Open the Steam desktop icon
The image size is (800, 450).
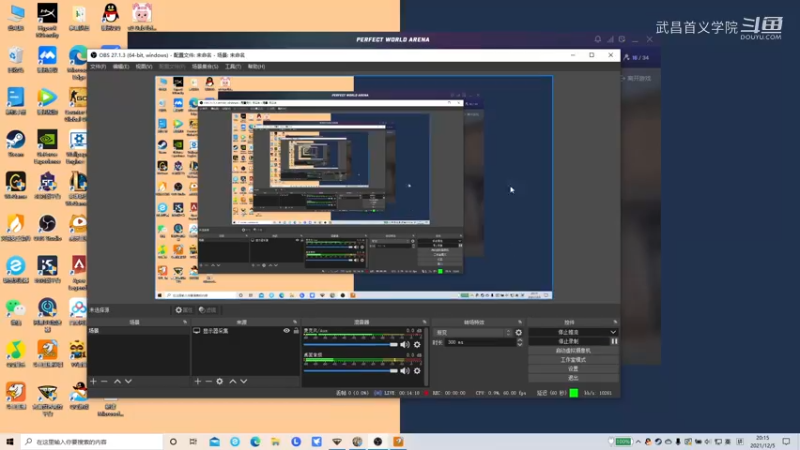tap(16, 143)
